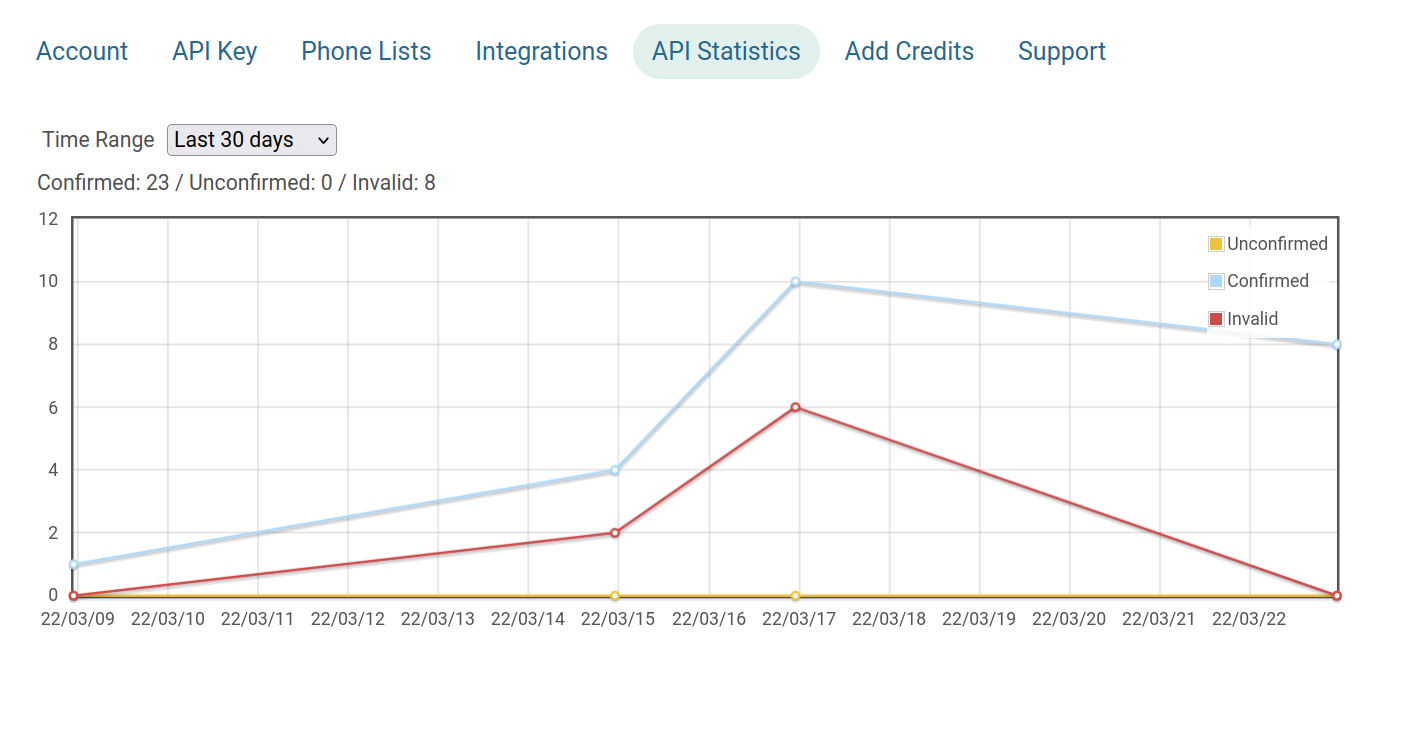This screenshot has height=729, width=1417.
Task: Click the yellow Unconfirmed legend swatch
Action: click(x=1216, y=244)
